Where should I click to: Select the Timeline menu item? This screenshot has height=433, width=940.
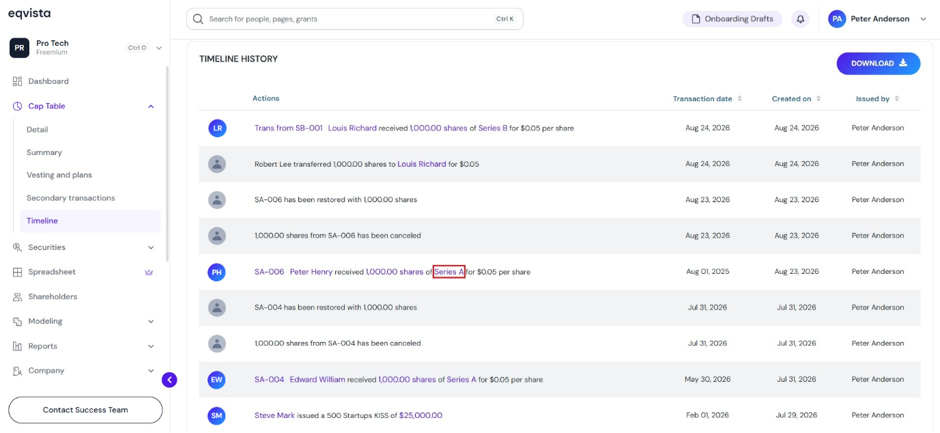(x=90, y=221)
